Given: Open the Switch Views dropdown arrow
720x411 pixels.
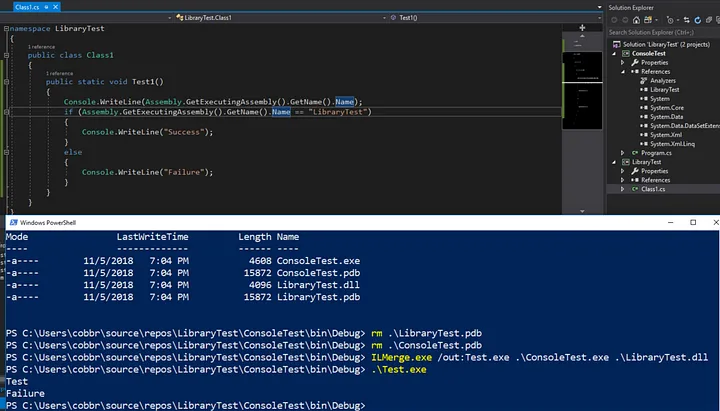Looking at the screenshot, I should pyautogui.click(x=656, y=20).
